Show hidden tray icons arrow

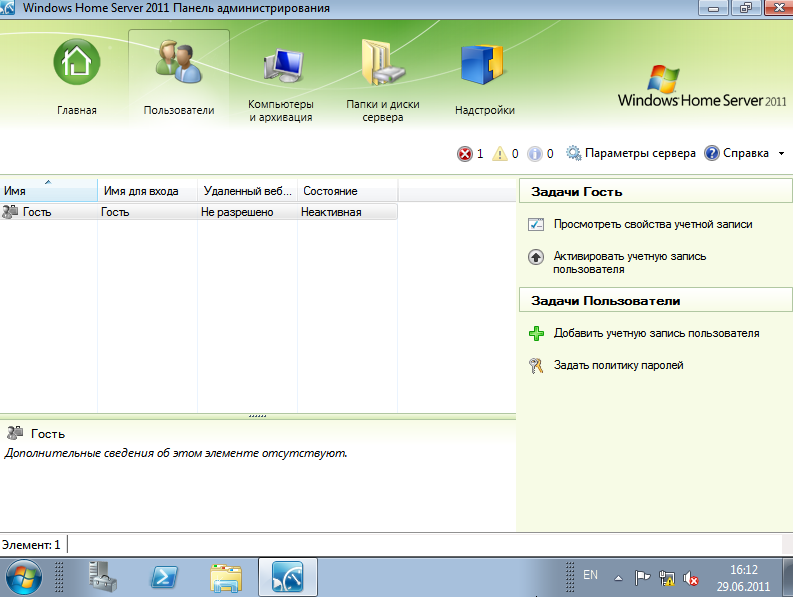click(618, 578)
